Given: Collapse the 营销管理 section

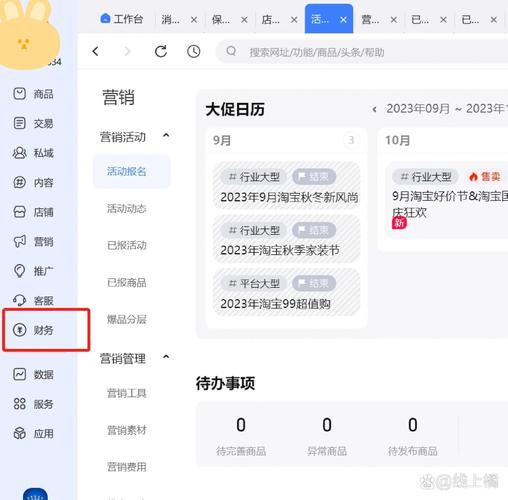Looking at the screenshot, I should (x=166, y=357).
